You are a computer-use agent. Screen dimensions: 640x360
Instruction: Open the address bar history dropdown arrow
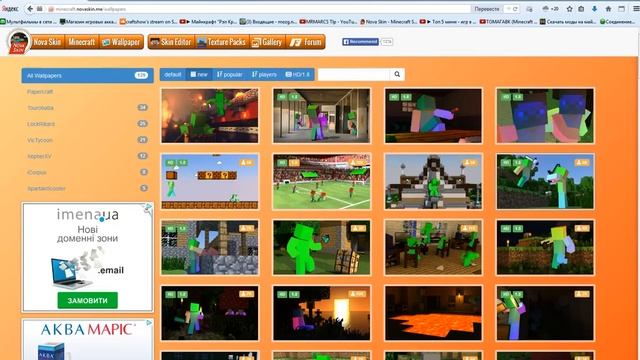pyautogui.click(x=508, y=9)
